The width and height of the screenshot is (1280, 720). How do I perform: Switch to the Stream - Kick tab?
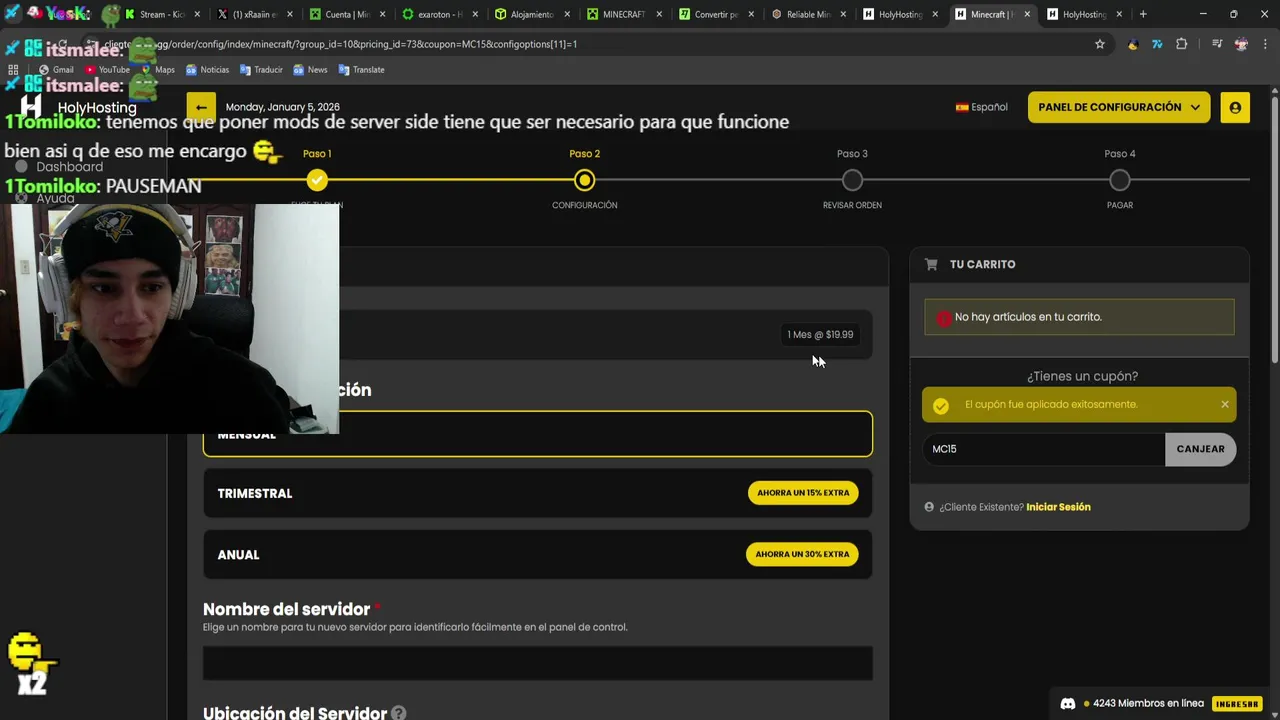pyautogui.click(x=160, y=14)
